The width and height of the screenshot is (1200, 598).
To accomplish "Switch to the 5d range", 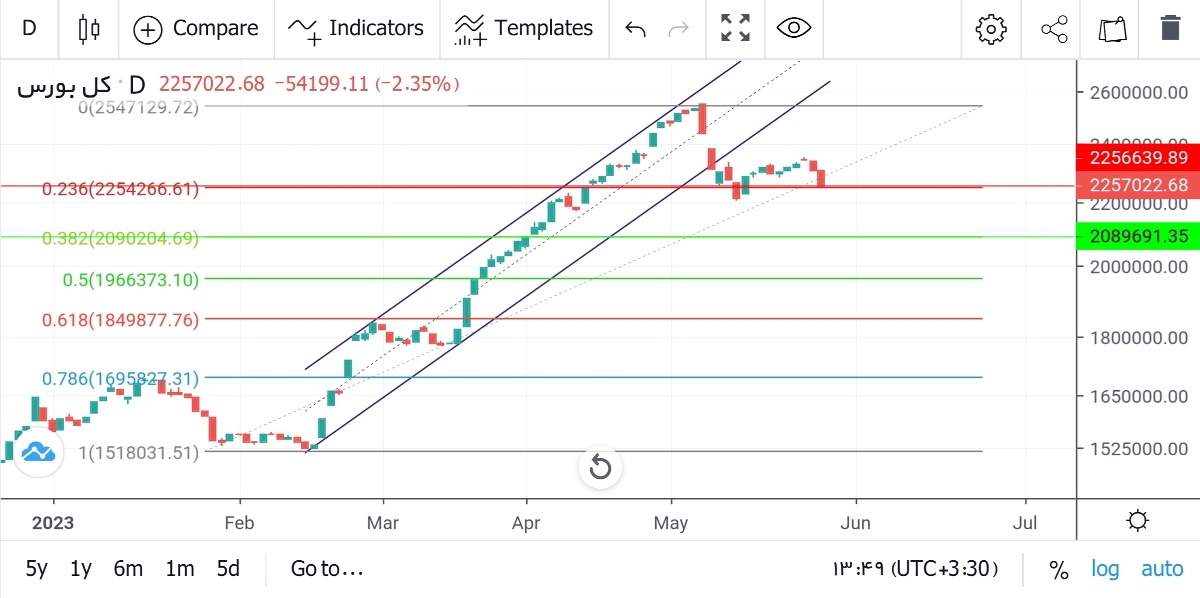I will click(228, 568).
